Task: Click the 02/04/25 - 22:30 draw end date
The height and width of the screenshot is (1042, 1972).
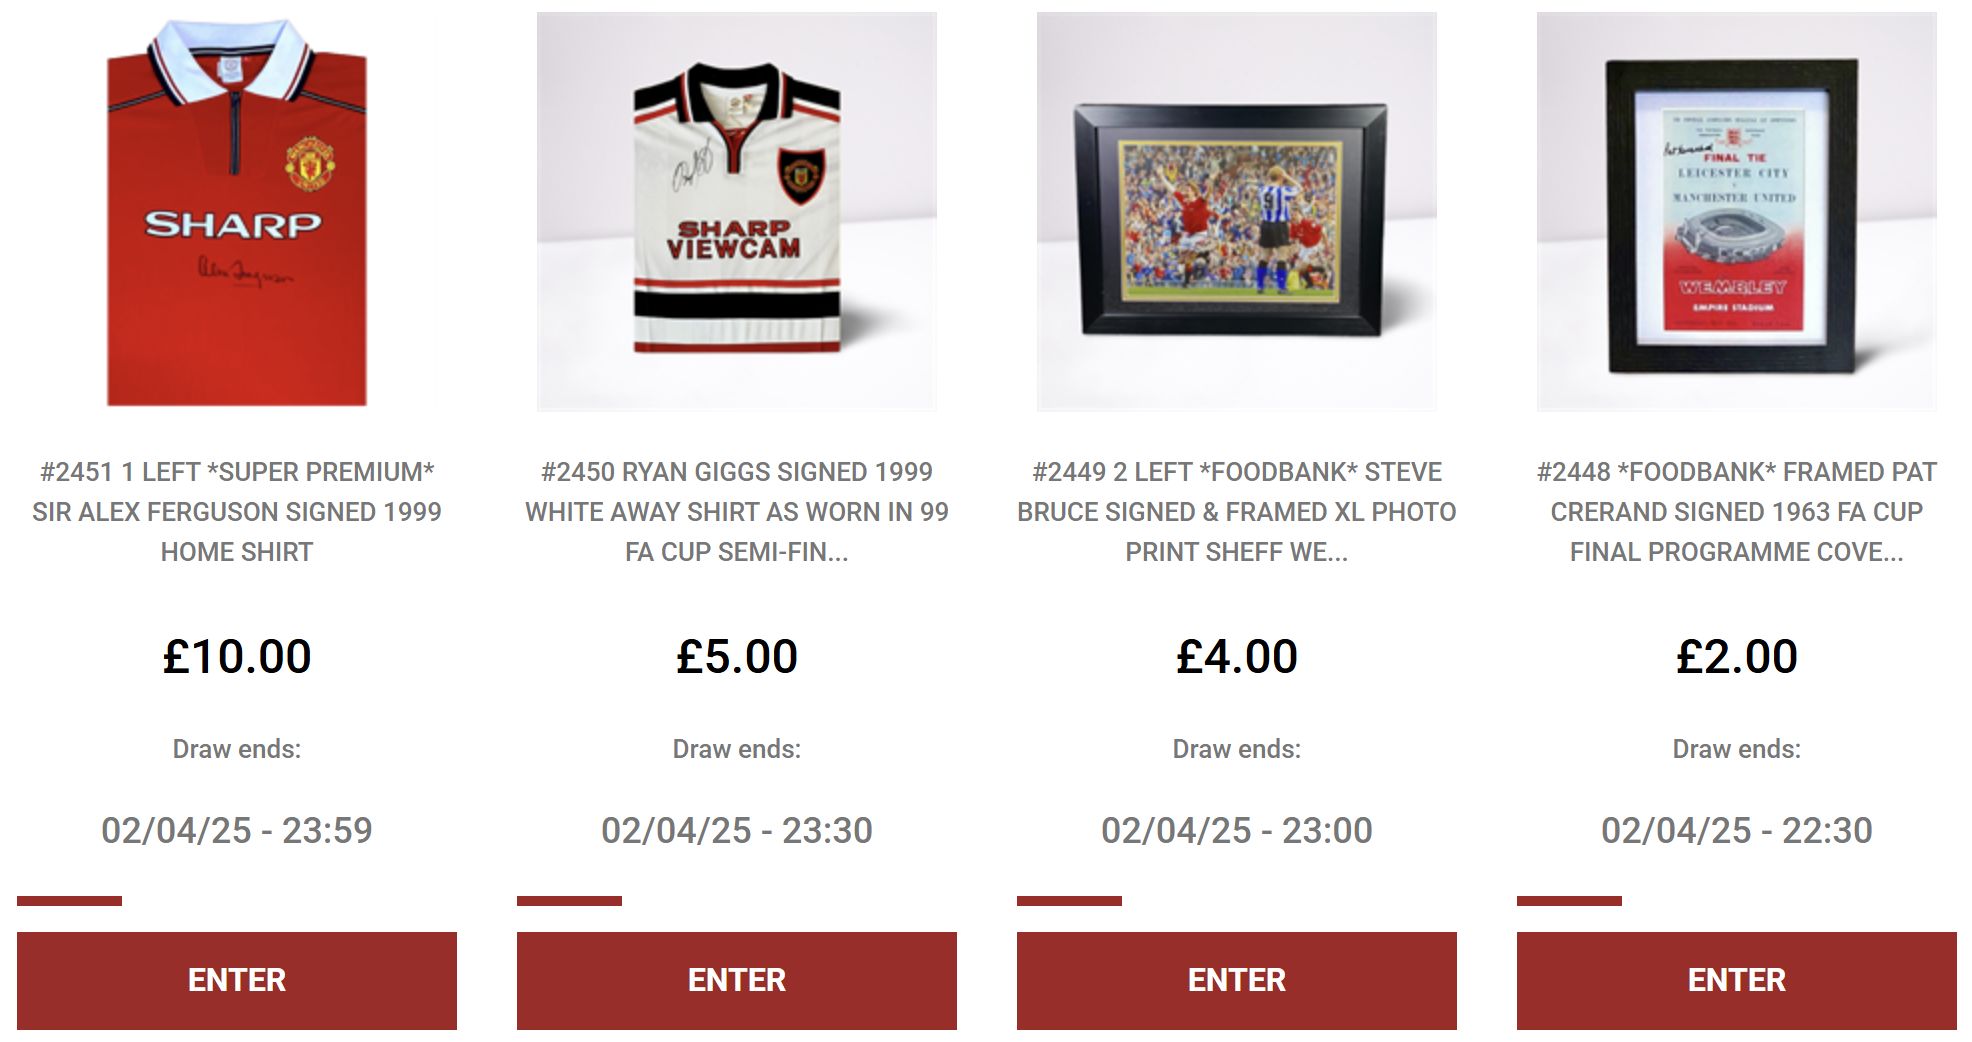Action: [x=1737, y=830]
